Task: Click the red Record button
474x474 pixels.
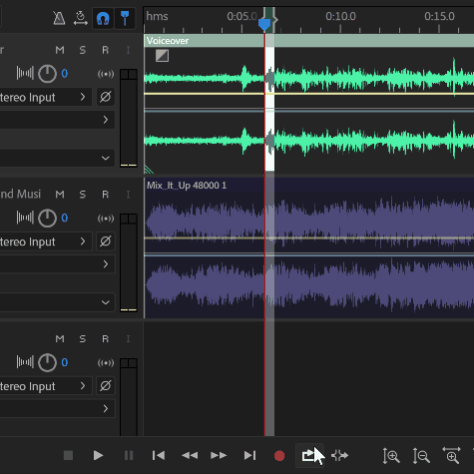Action: pos(279,456)
